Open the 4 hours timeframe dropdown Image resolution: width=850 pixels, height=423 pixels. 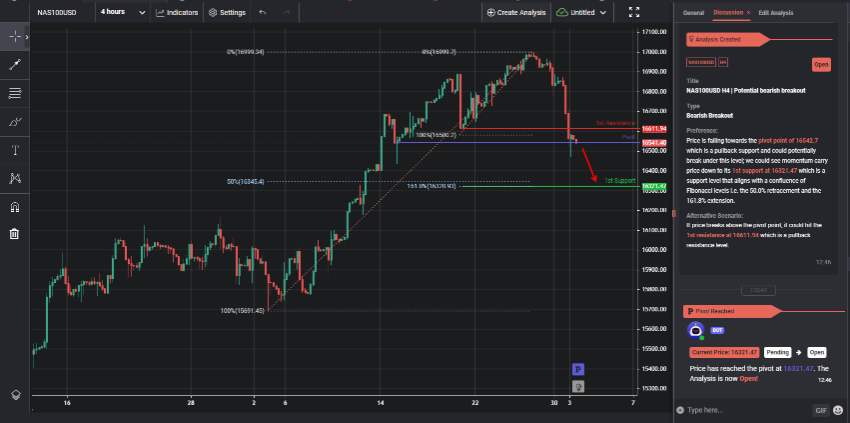pos(123,12)
